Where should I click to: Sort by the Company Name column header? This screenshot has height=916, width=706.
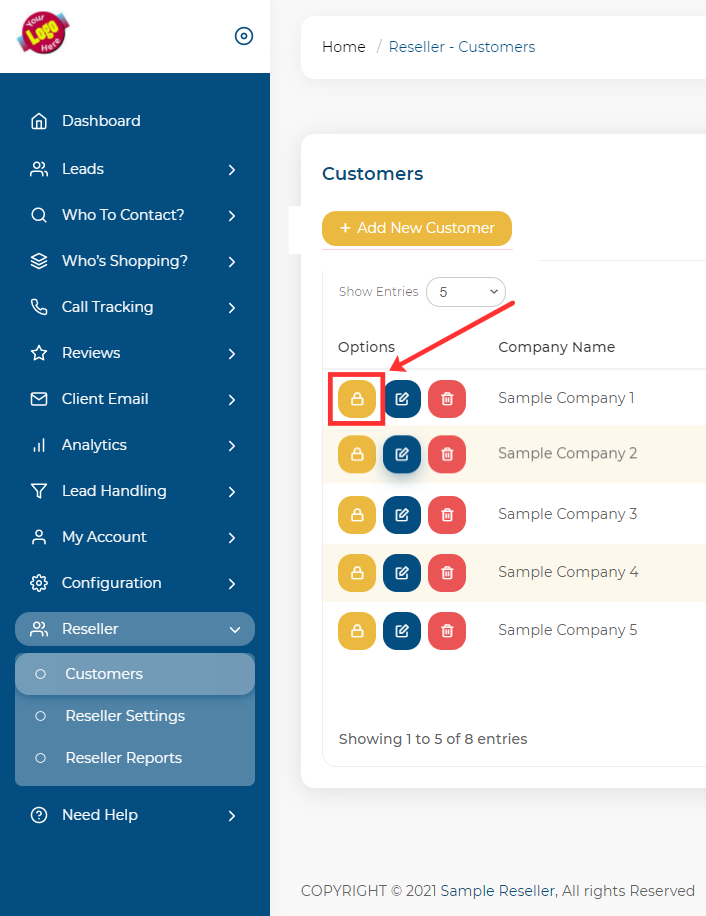556,347
